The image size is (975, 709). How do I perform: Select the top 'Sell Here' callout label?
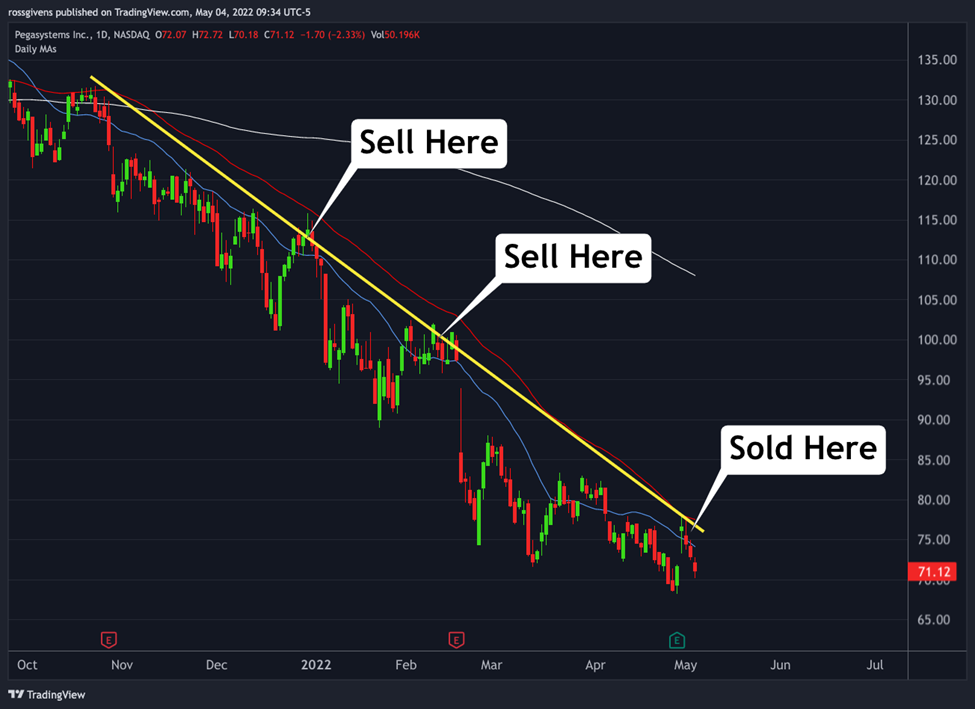pos(429,143)
